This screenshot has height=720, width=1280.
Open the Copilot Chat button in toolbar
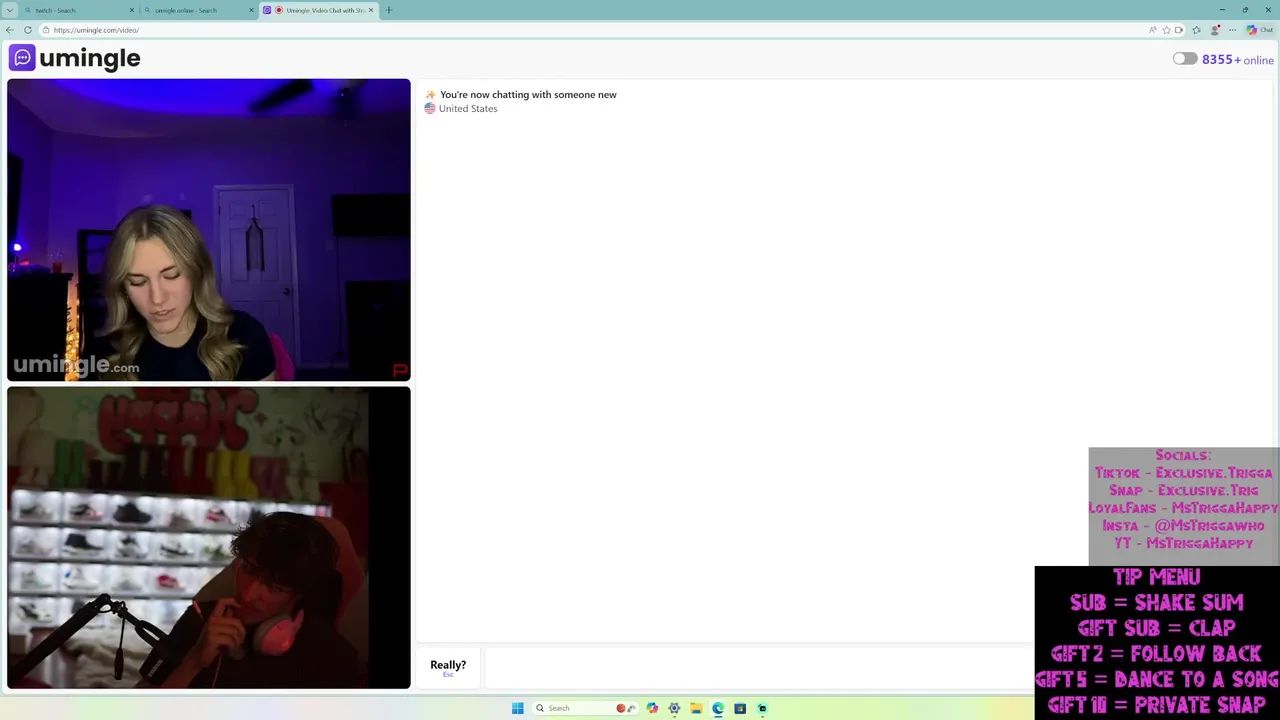pos(1259,30)
